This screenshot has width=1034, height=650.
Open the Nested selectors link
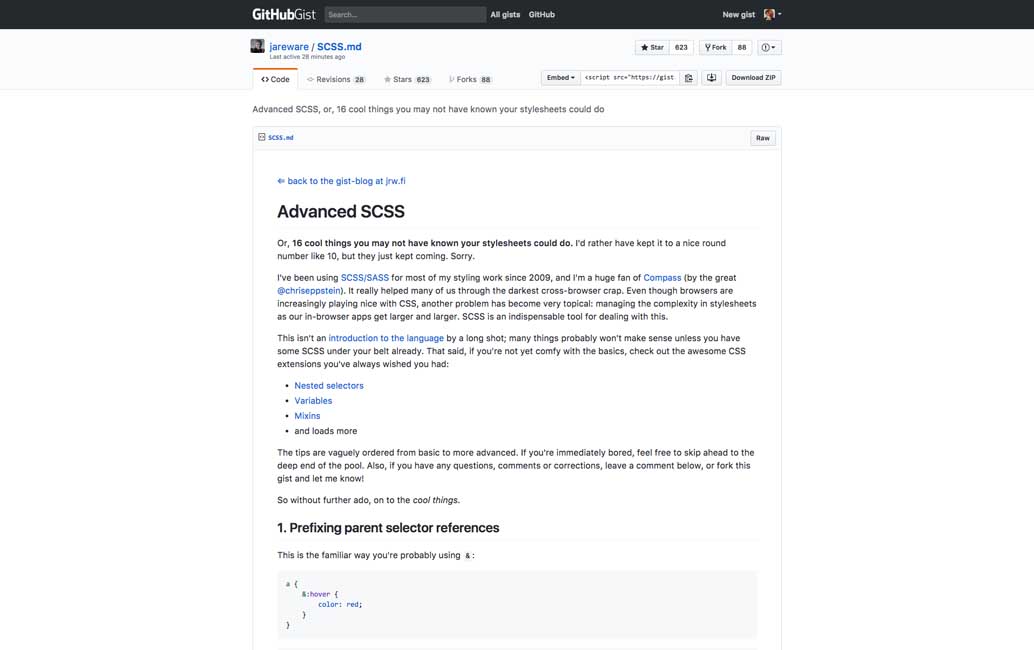click(x=329, y=386)
